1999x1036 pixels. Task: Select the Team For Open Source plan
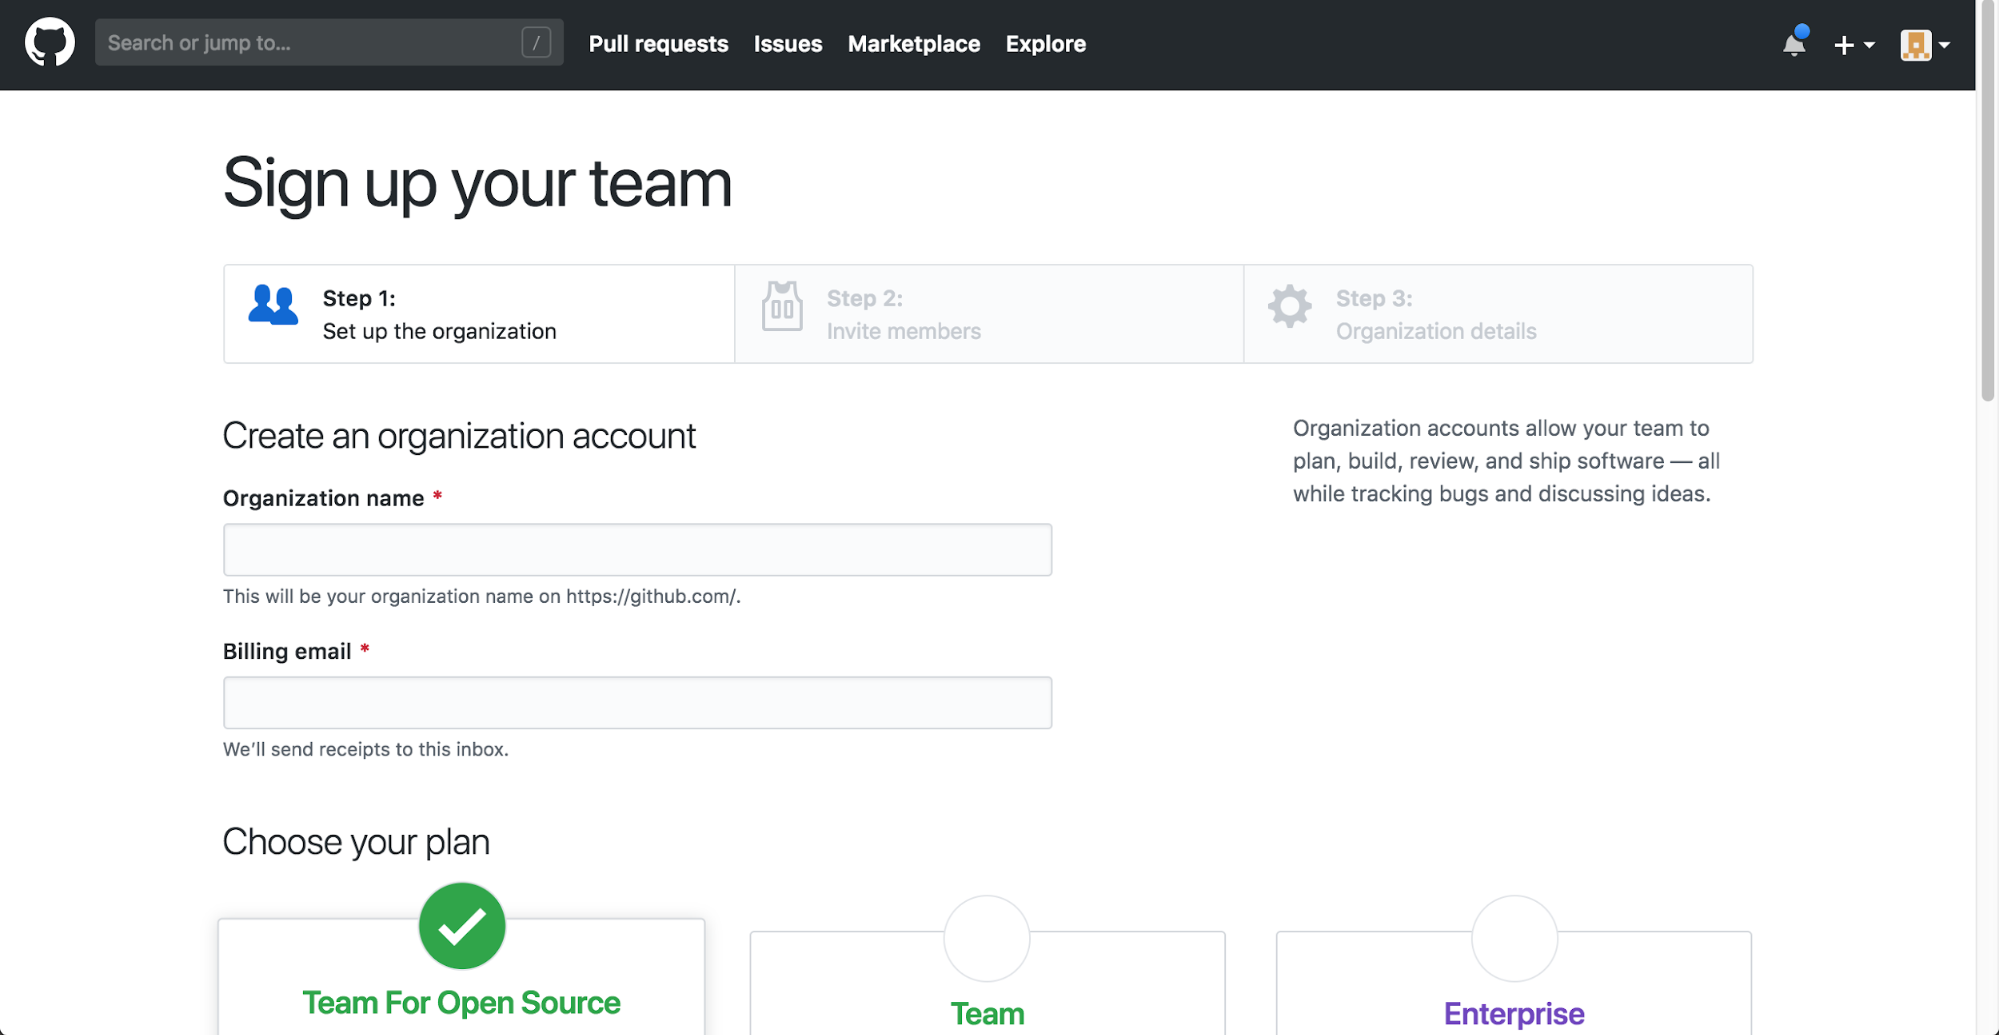(462, 926)
